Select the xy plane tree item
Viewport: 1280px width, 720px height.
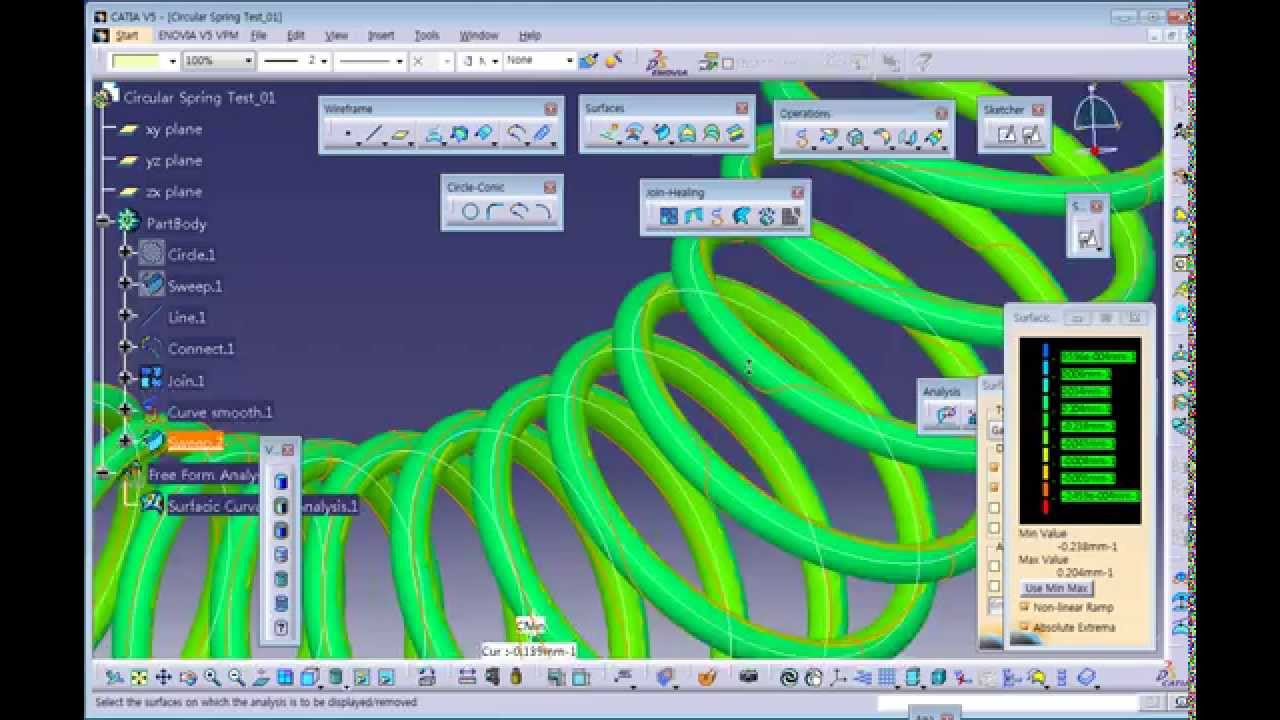(174, 129)
